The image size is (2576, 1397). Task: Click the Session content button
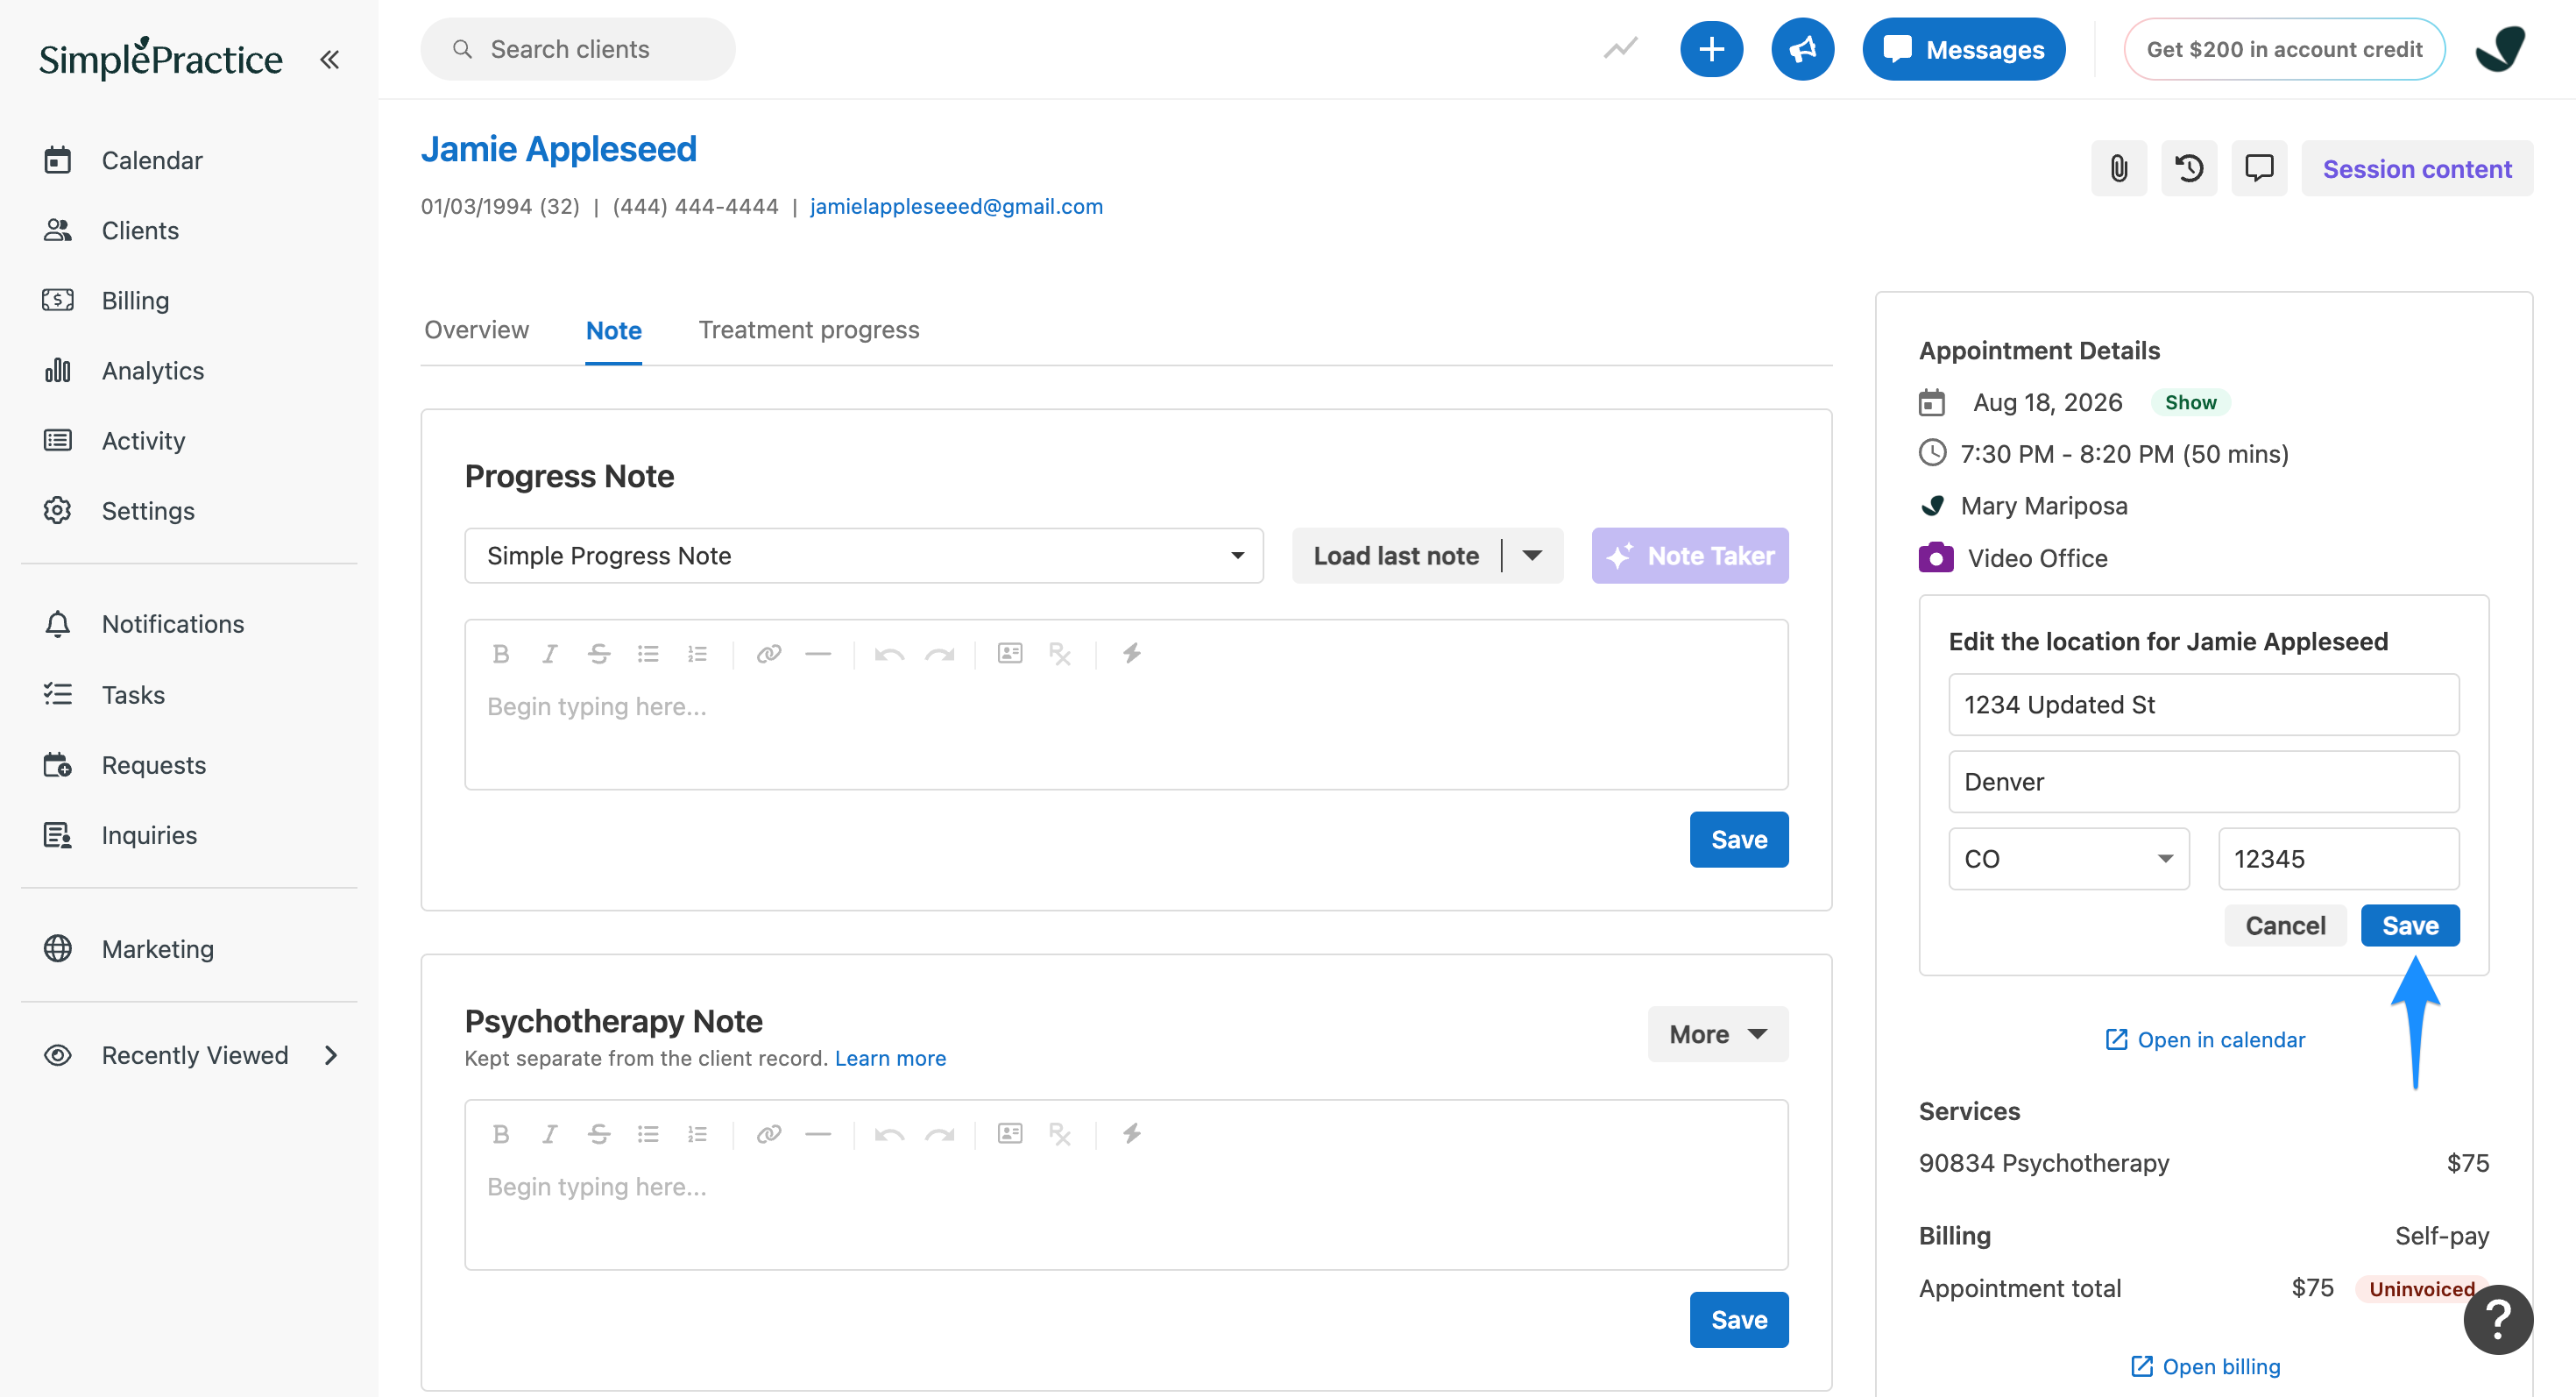[x=2416, y=168]
